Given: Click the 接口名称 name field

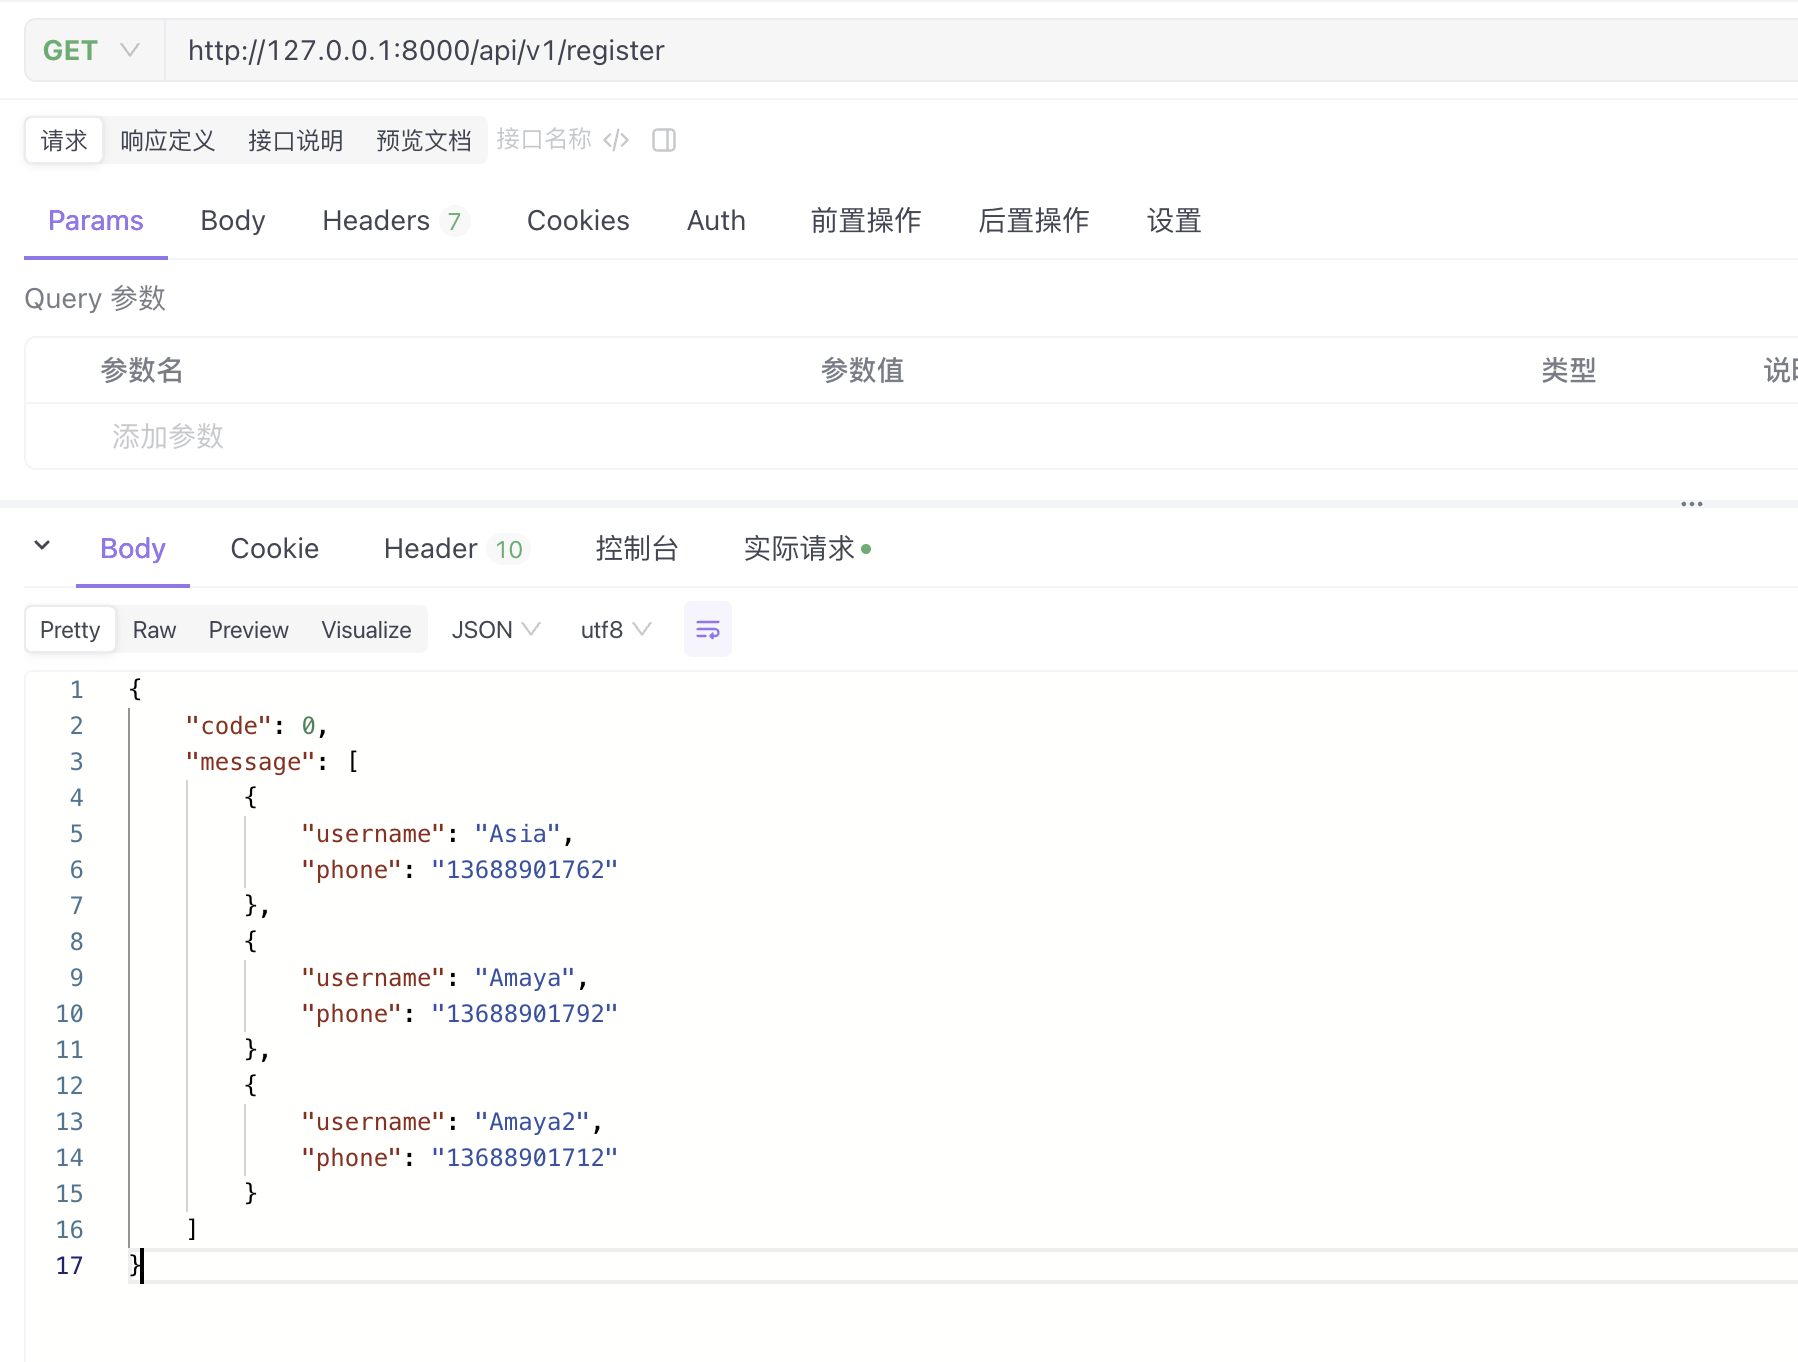Looking at the screenshot, I should pyautogui.click(x=543, y=140).
